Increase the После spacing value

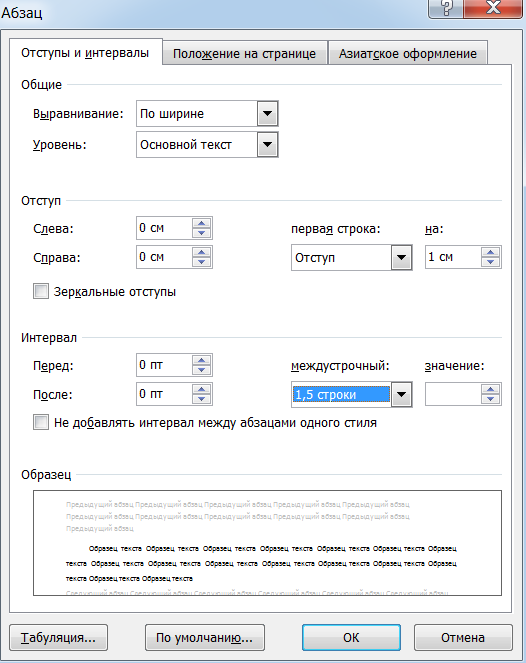coord(201,389)
